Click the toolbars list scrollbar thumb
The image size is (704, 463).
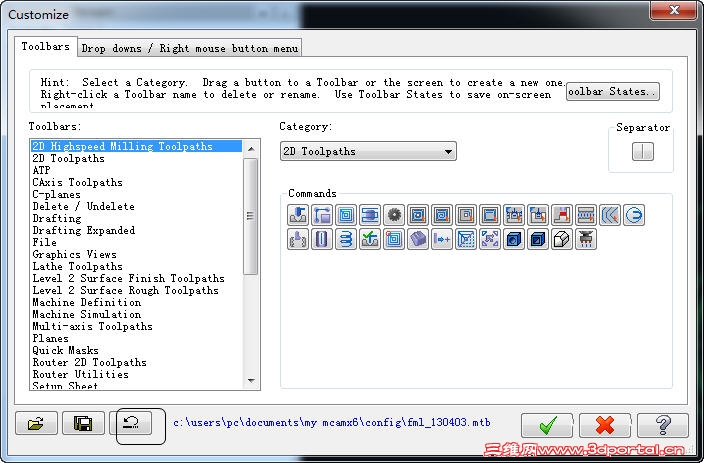tap(251, 216)
